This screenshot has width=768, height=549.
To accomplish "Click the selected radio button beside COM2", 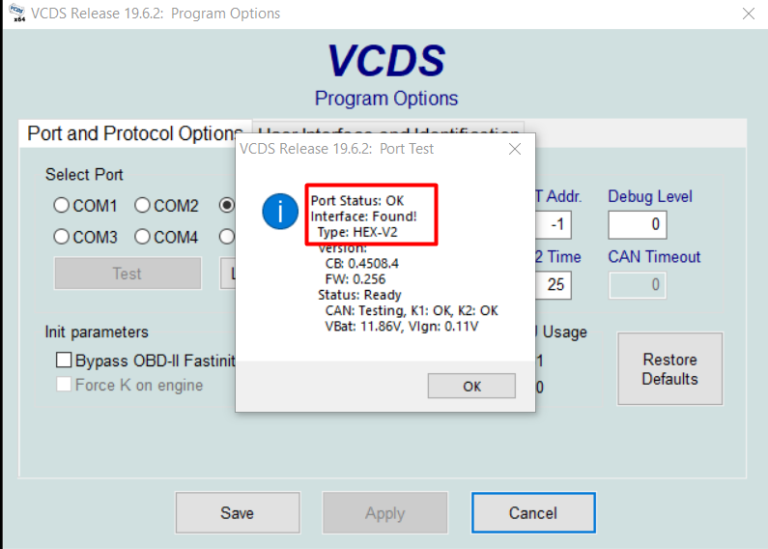I will pyautogui.click(x=227, y=205).
